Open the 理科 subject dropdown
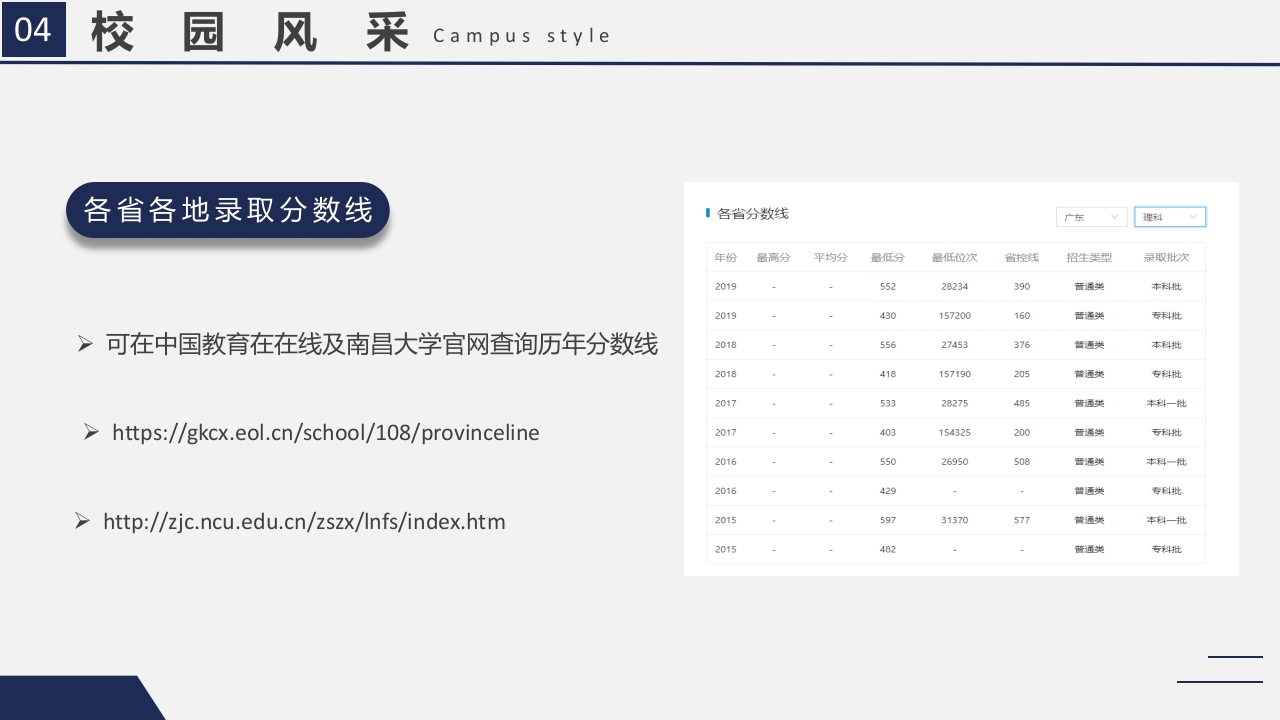Viewport: 1280px width, 720px height. pos(1169,217)
